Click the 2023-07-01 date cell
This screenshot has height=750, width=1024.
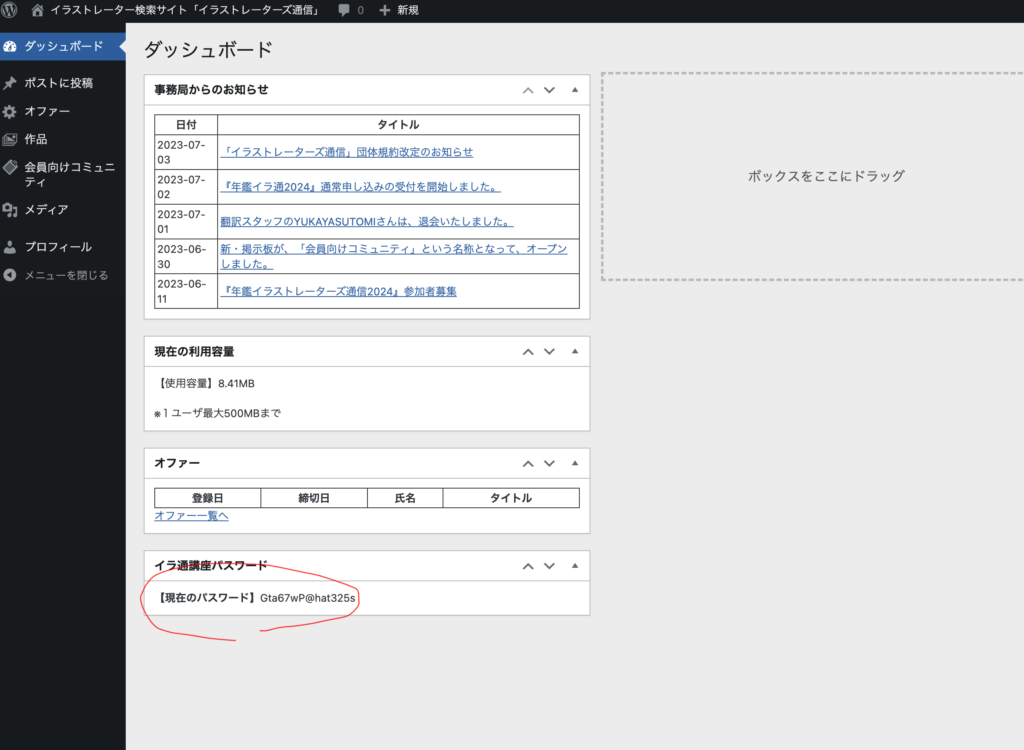186,222
